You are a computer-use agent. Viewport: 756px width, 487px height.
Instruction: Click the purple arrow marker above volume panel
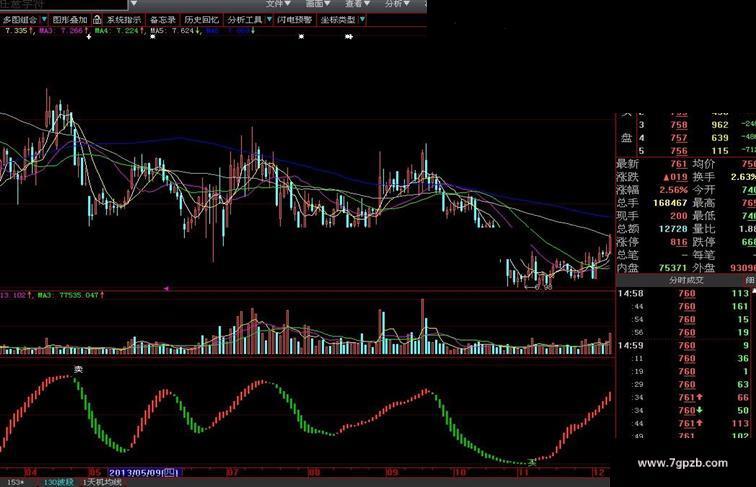tap(166, 288)
